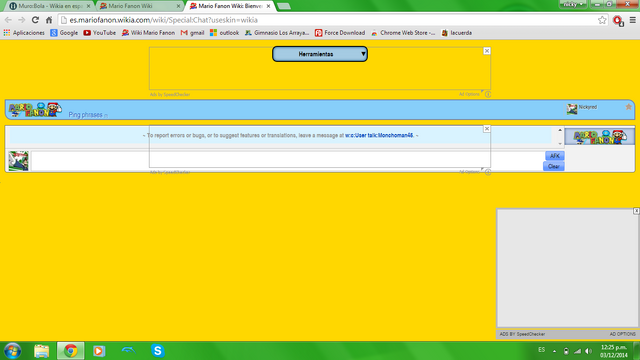Open a new browser tab
640x360 pixels.
[x=284, y=6]
